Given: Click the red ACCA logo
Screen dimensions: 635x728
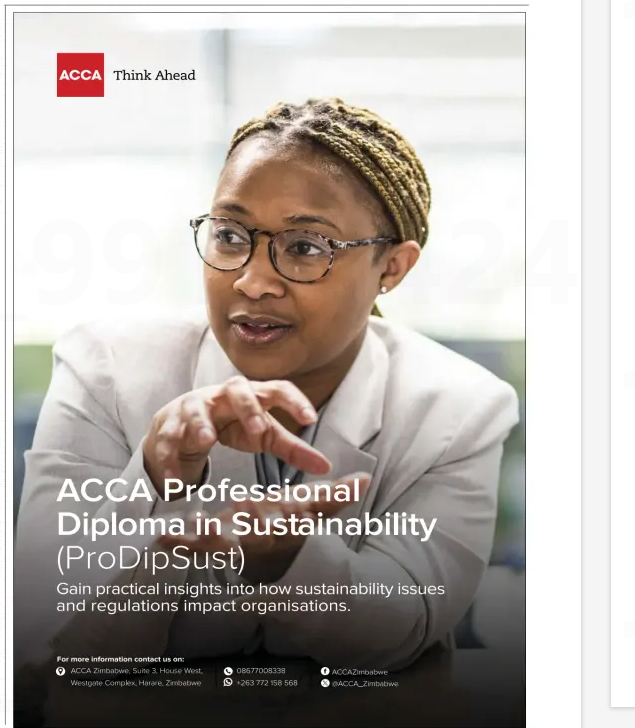Looking at the screenshot, I should pos(80,75).
